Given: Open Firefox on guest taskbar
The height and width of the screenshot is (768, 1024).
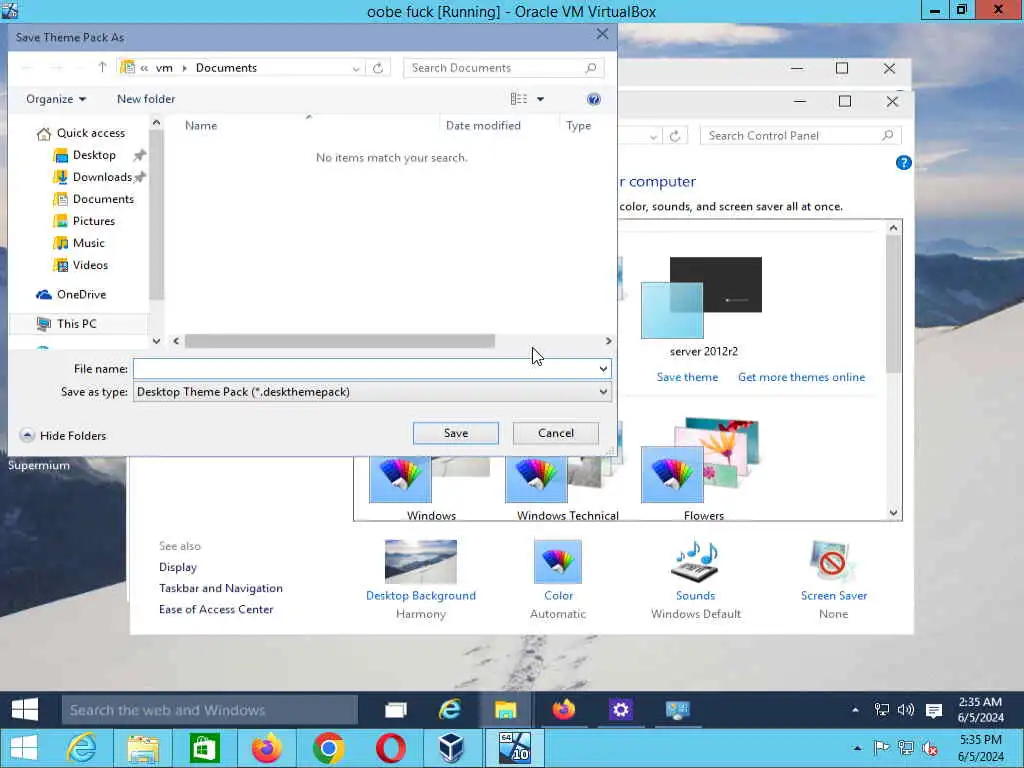Looking at the screenshot, I should coord(563,710).
